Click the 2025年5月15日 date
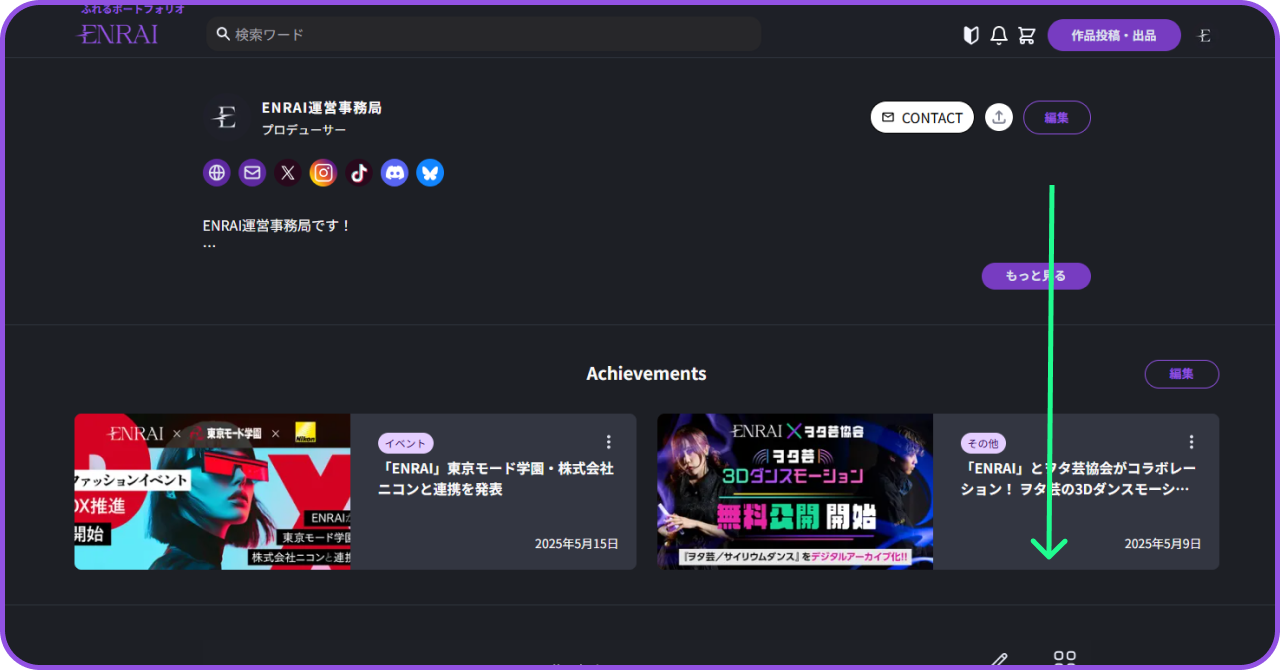 pos(577,544)
